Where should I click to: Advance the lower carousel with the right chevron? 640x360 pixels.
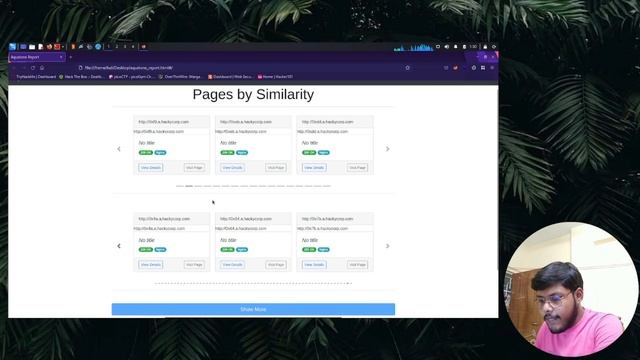387,246
